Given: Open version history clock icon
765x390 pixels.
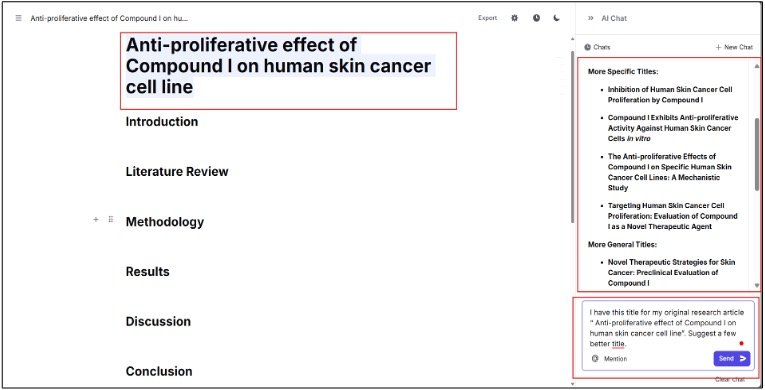Looking at the screenshot, I should pos(536,18).
